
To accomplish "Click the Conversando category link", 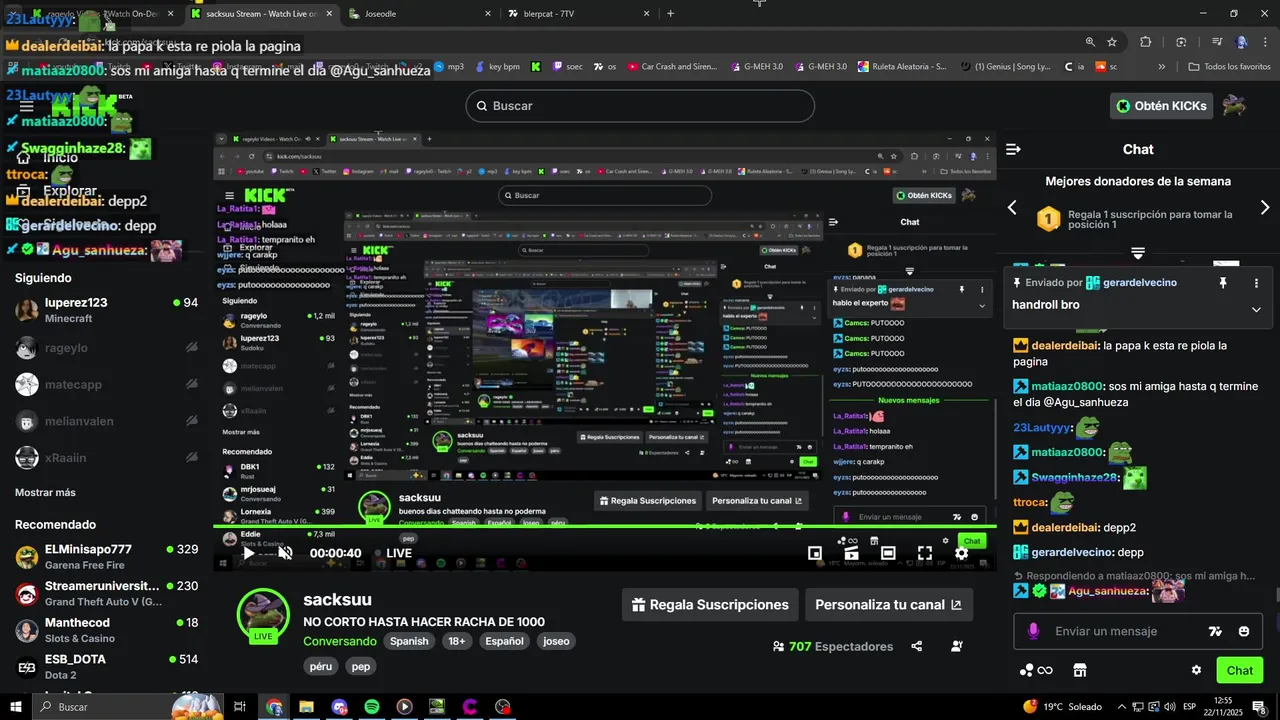I will point(340,641).
